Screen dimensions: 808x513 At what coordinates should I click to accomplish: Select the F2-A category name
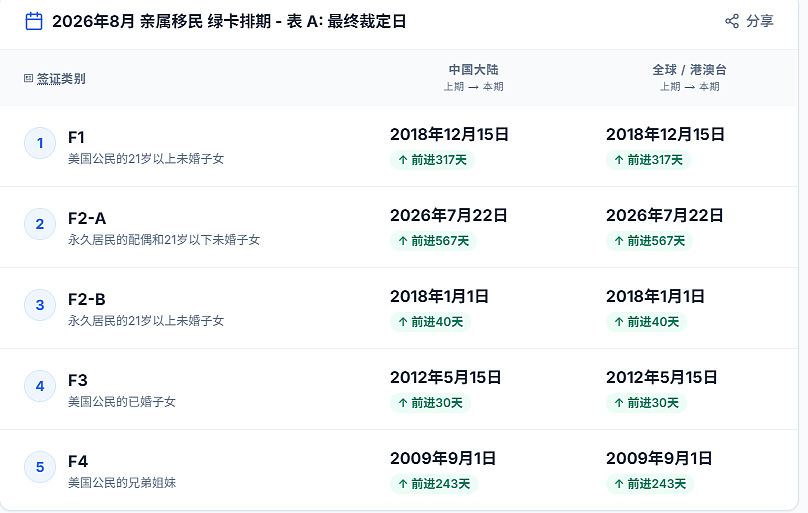click(x=87, y=218)
